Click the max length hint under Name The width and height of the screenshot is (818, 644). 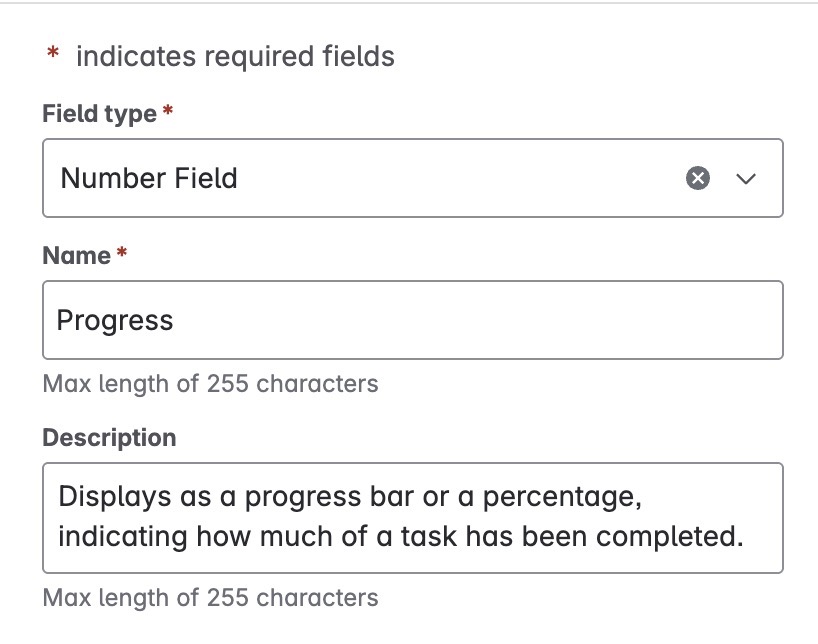click(x=210, y=383)
